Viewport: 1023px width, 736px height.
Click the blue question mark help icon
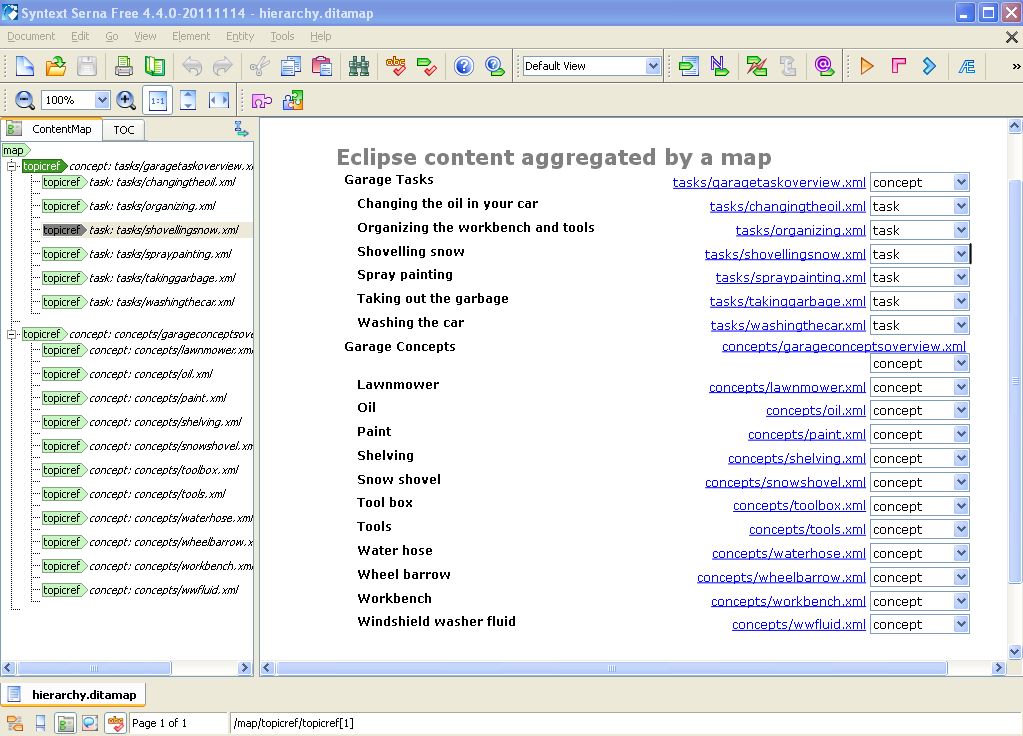pyautogui.click(x=463, y=66)
